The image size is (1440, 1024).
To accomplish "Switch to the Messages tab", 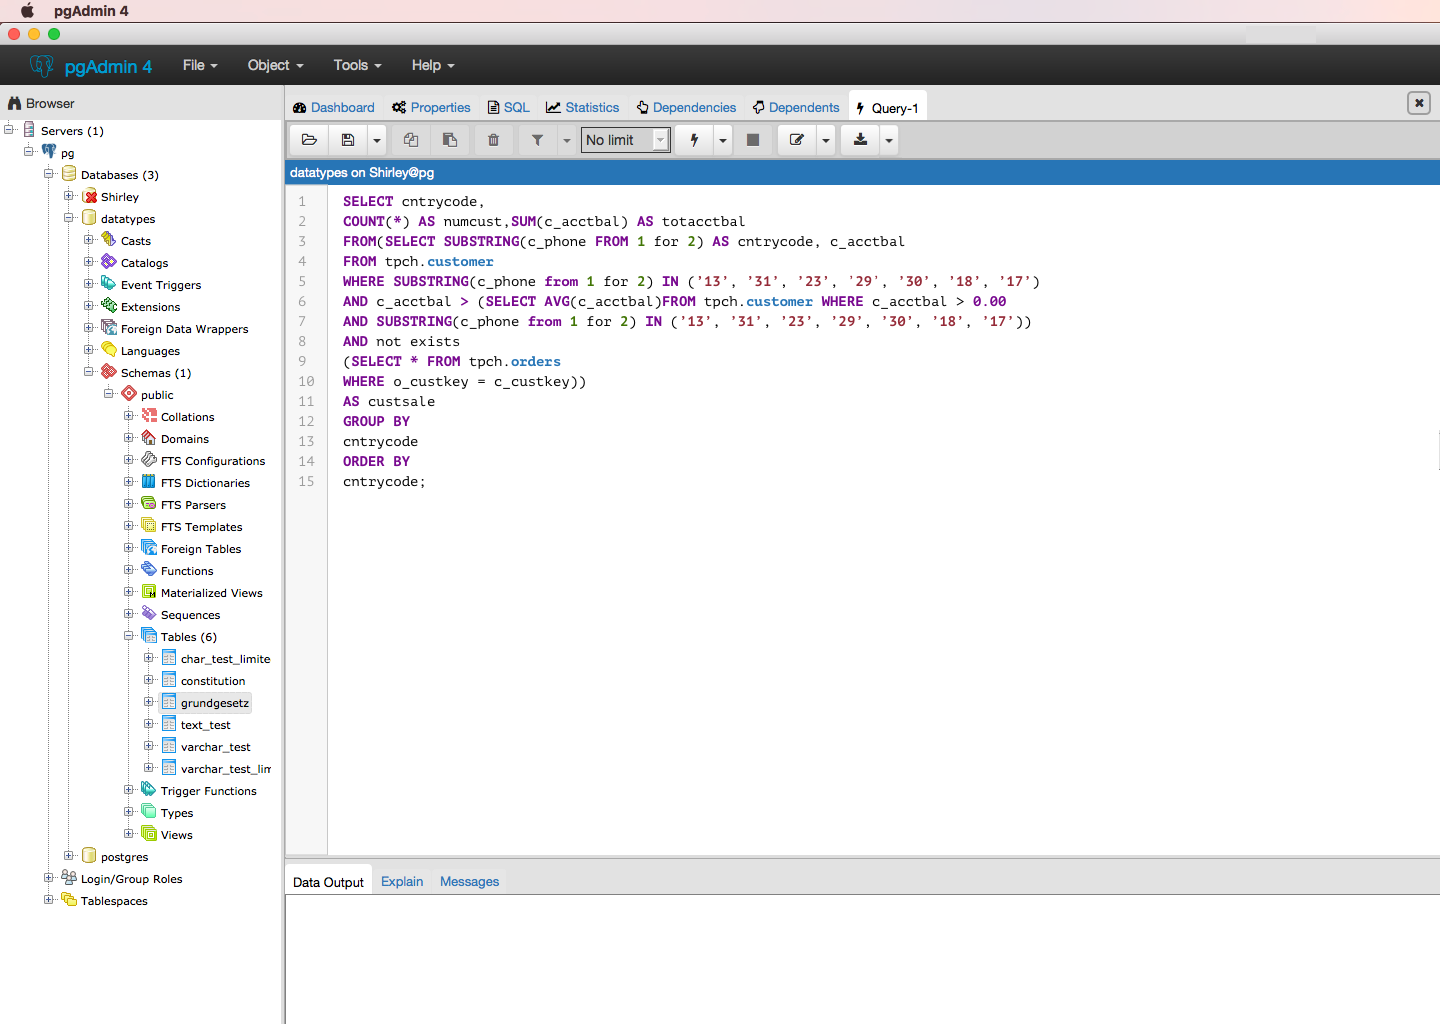I will 469,881.
